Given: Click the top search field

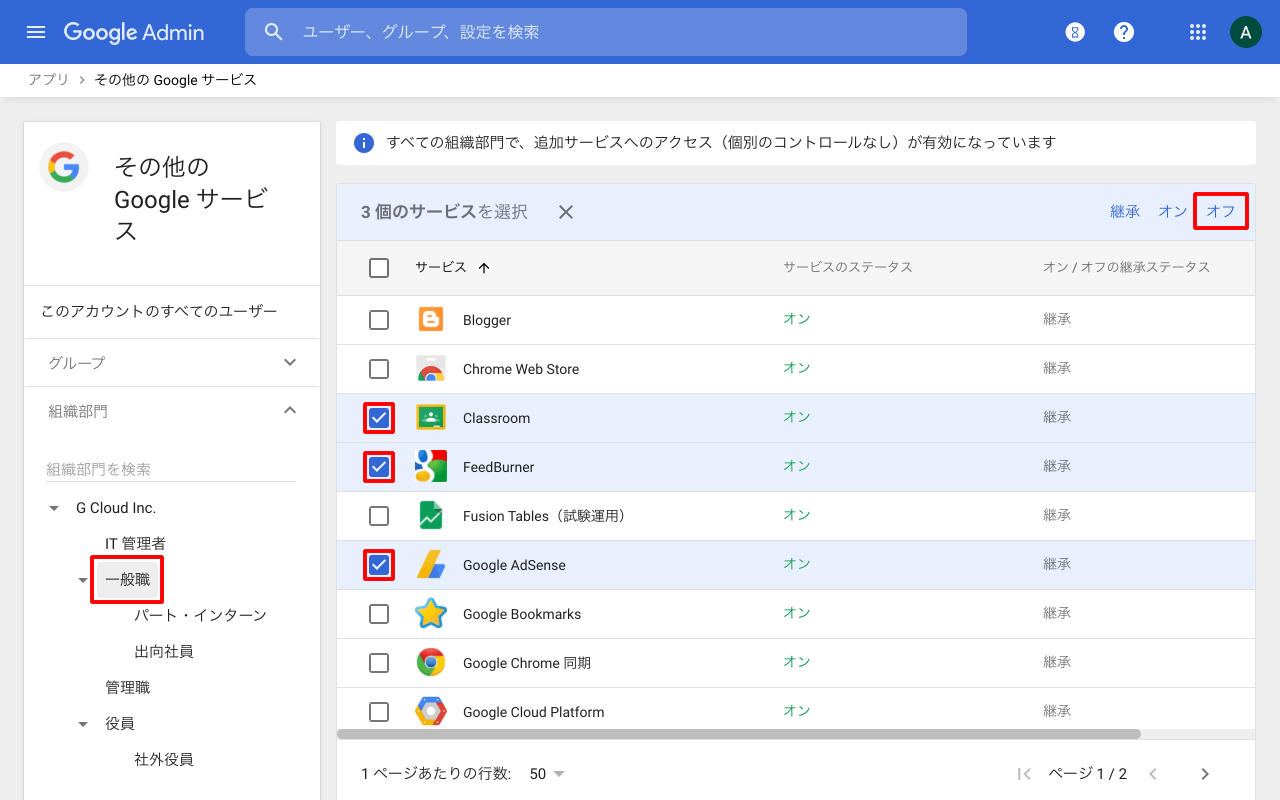Looking at the screenshot, I should pos(606,32).
